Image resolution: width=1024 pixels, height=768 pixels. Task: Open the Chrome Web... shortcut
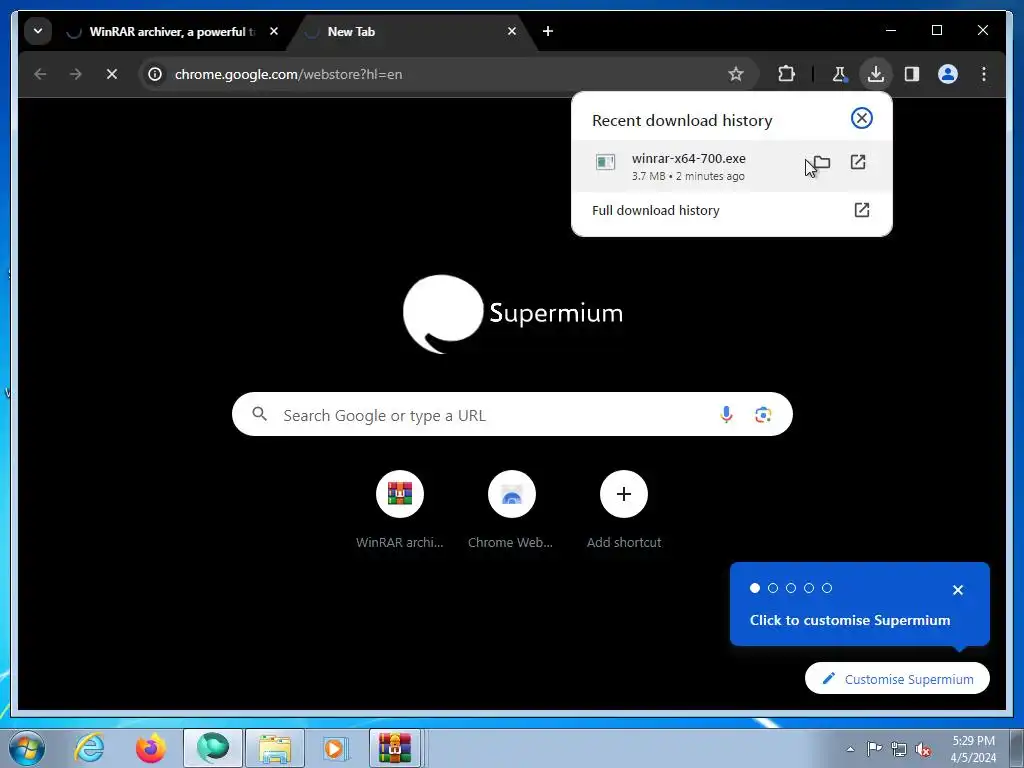[x=511, y=510]
